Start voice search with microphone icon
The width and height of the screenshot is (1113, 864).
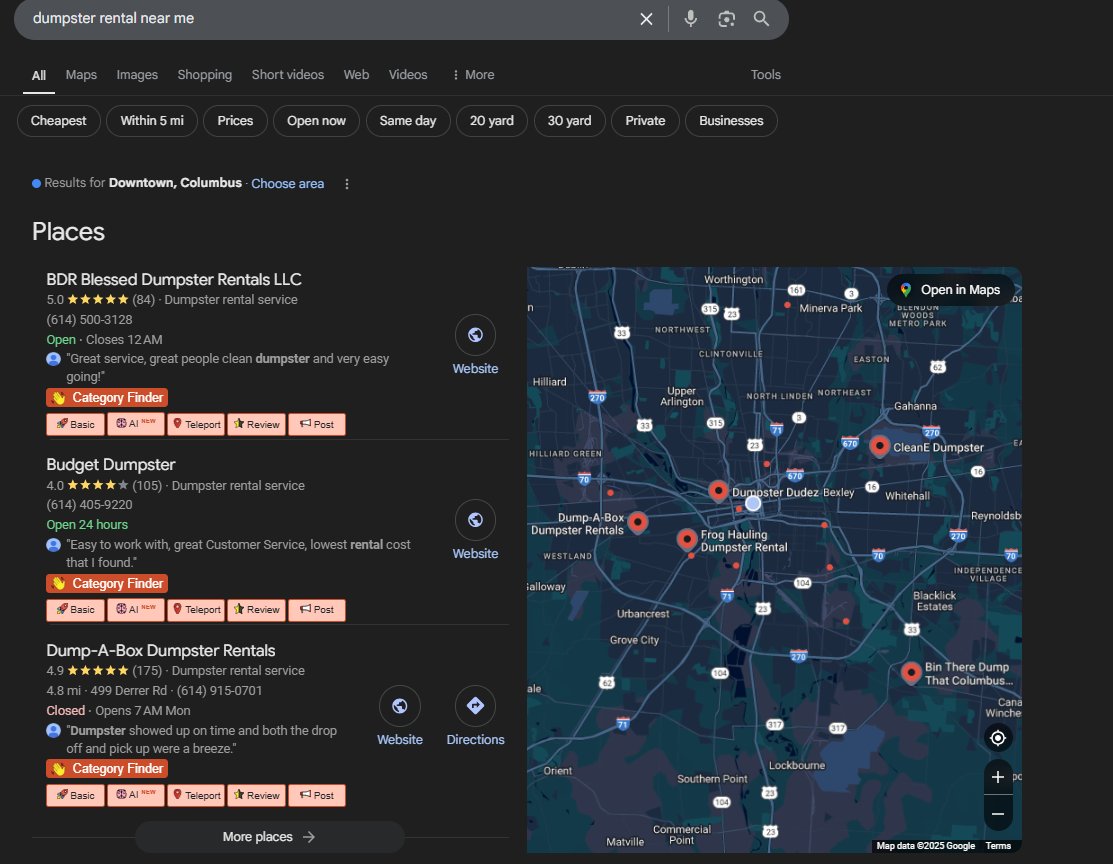click(690, 18)
